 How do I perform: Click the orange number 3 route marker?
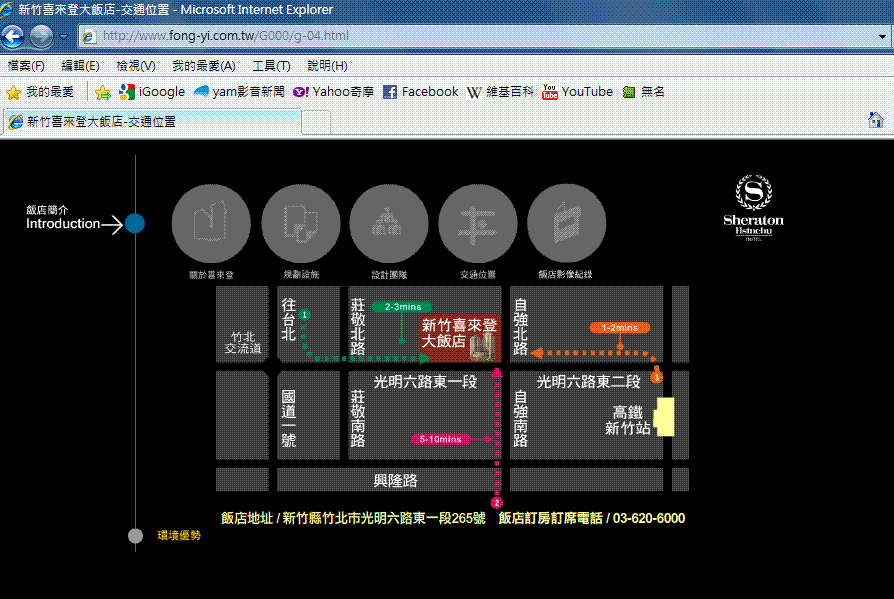point(656,377)
